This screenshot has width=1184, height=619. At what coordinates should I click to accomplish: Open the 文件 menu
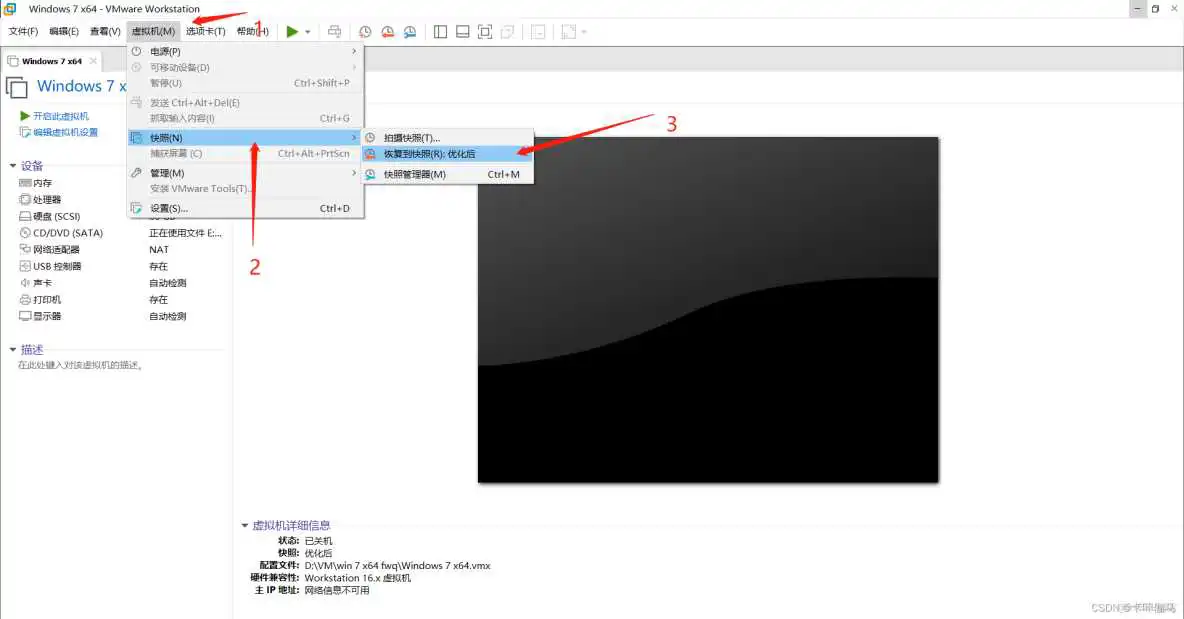tap(21, 30)
